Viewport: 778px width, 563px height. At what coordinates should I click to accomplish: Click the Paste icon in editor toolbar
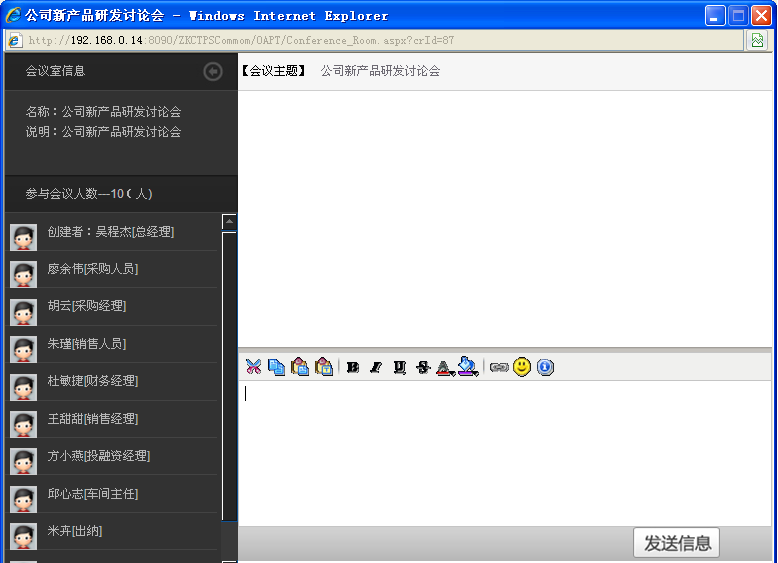(x=300, y=367)
